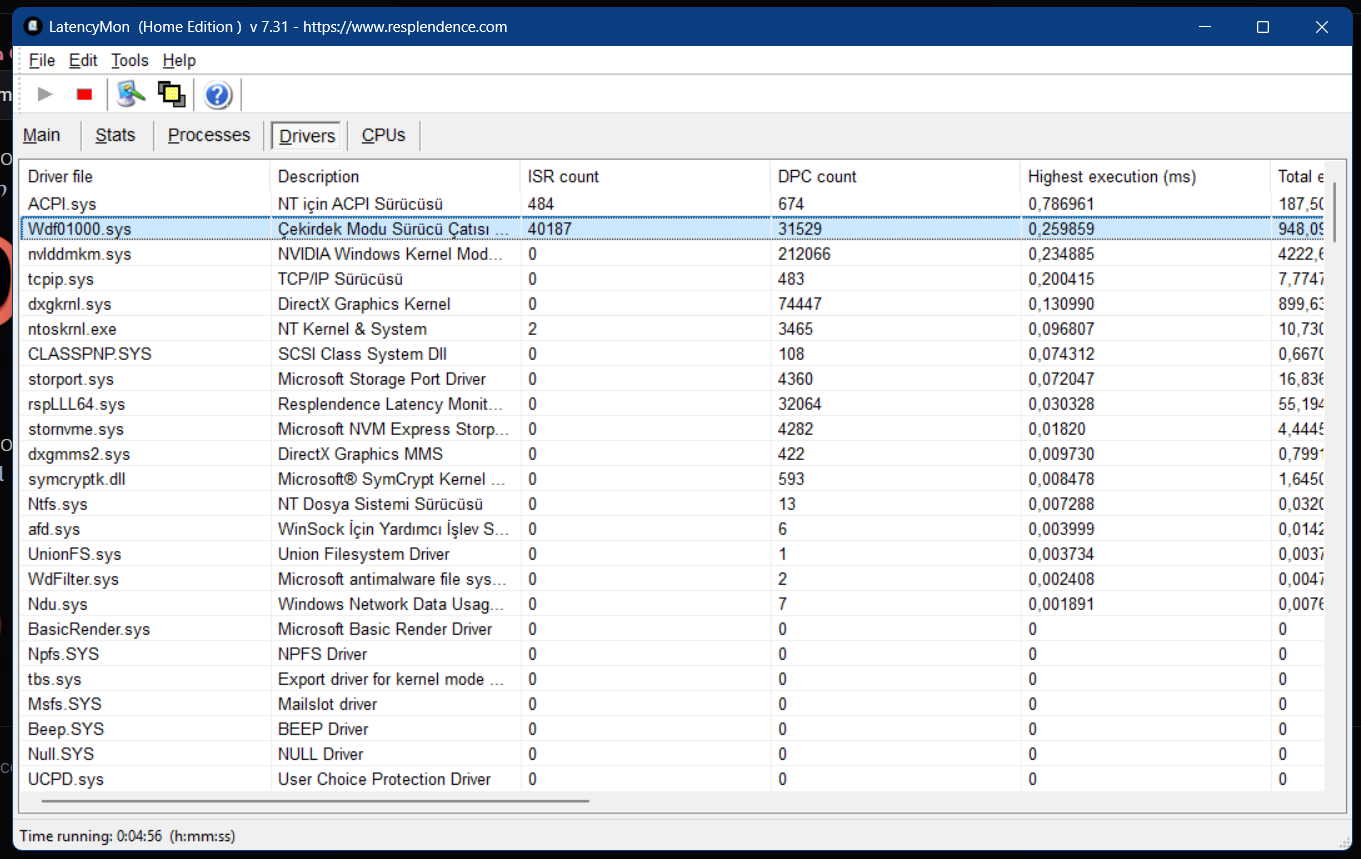Click the horizontal scrollbar under driver list
Viewport: 1361px width, 859px height.
(x=316, y=800)
